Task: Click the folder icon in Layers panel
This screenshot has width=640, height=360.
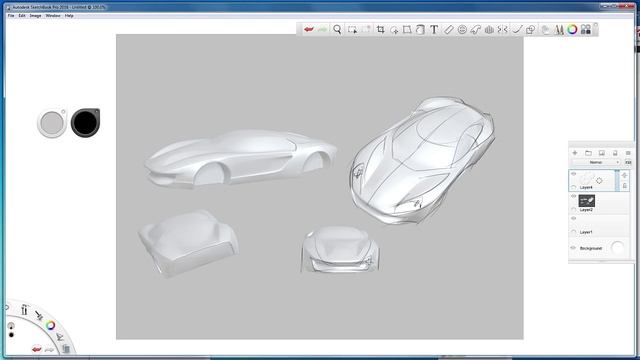Action: click(588, 153)
